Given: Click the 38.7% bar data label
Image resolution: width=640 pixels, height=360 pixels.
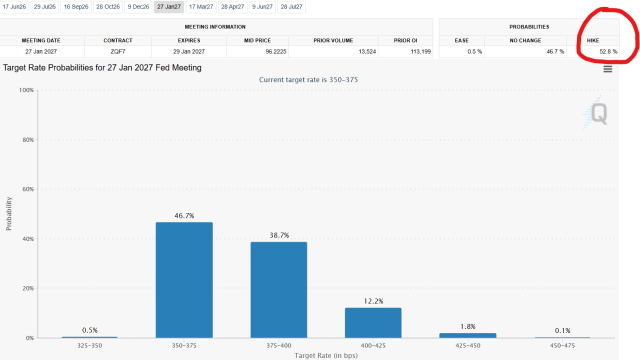Looking at the screenshot, I should tap(279, 235).
